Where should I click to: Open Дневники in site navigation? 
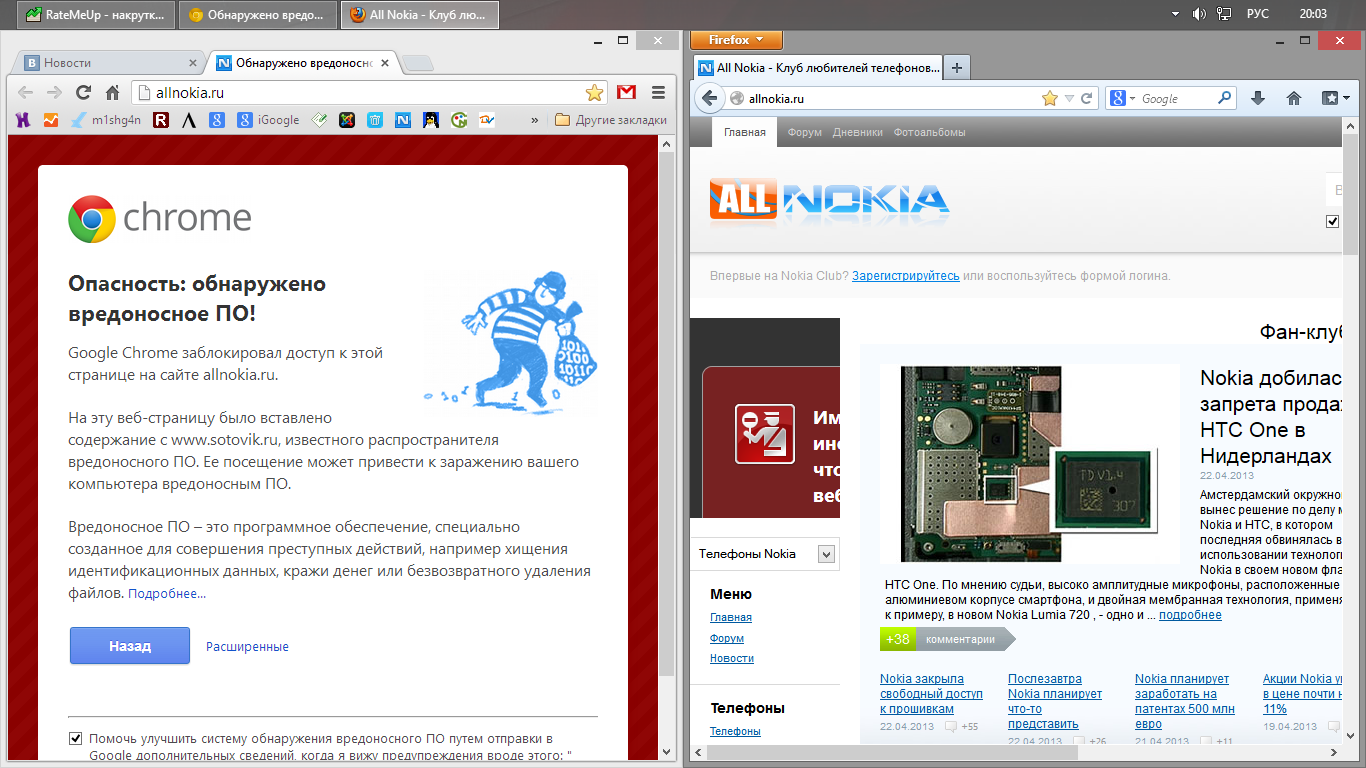(857, 132)
